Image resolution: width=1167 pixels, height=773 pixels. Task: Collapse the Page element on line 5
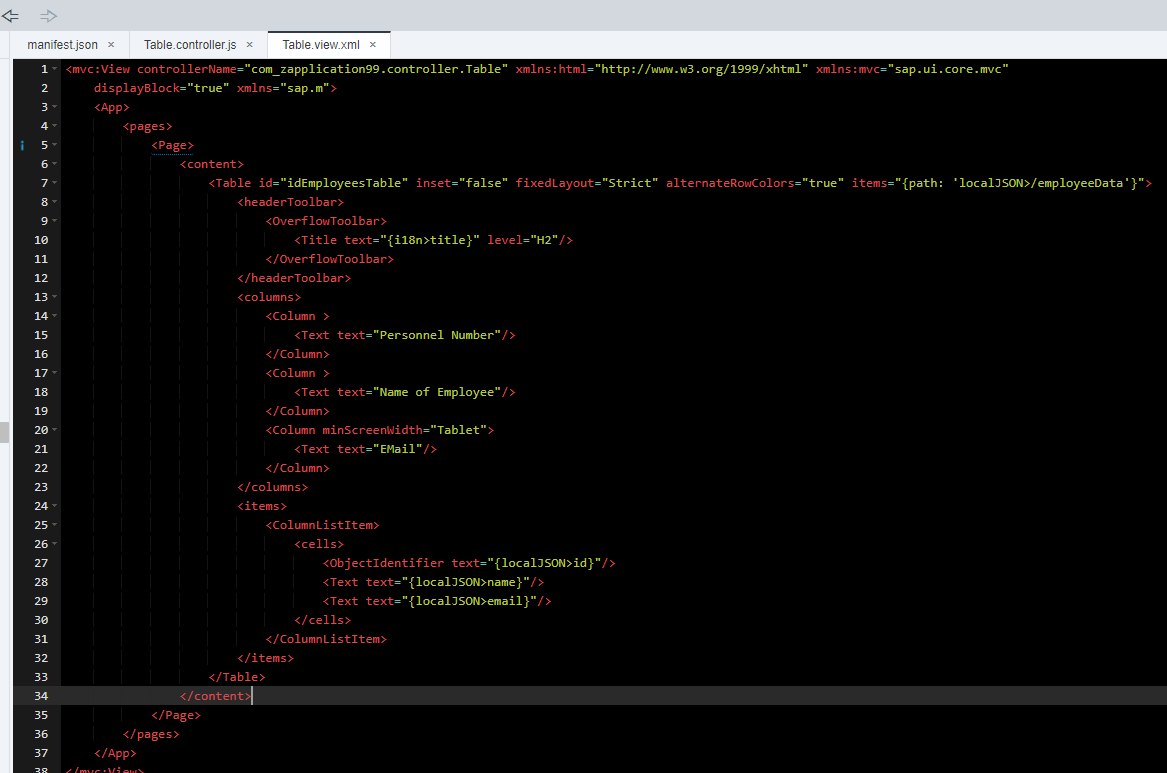click(52, 144)
